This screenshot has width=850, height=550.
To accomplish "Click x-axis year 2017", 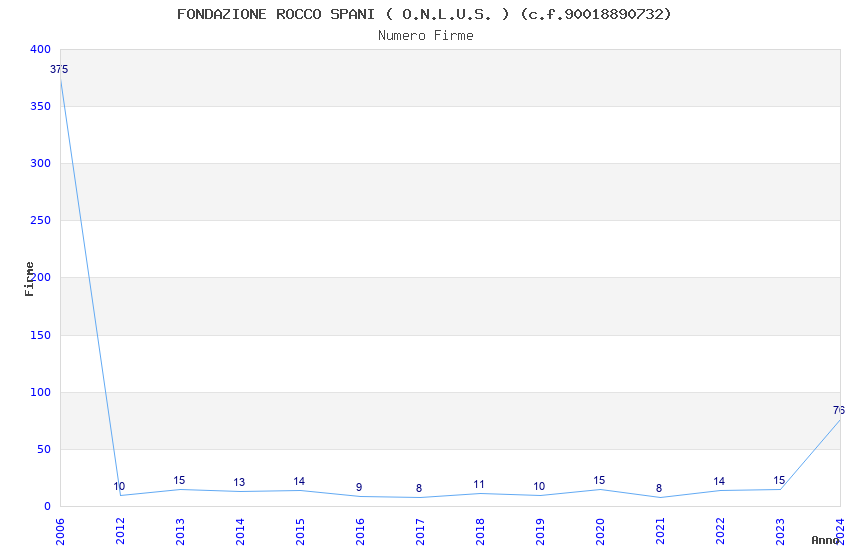I will (x=420, y=531).
